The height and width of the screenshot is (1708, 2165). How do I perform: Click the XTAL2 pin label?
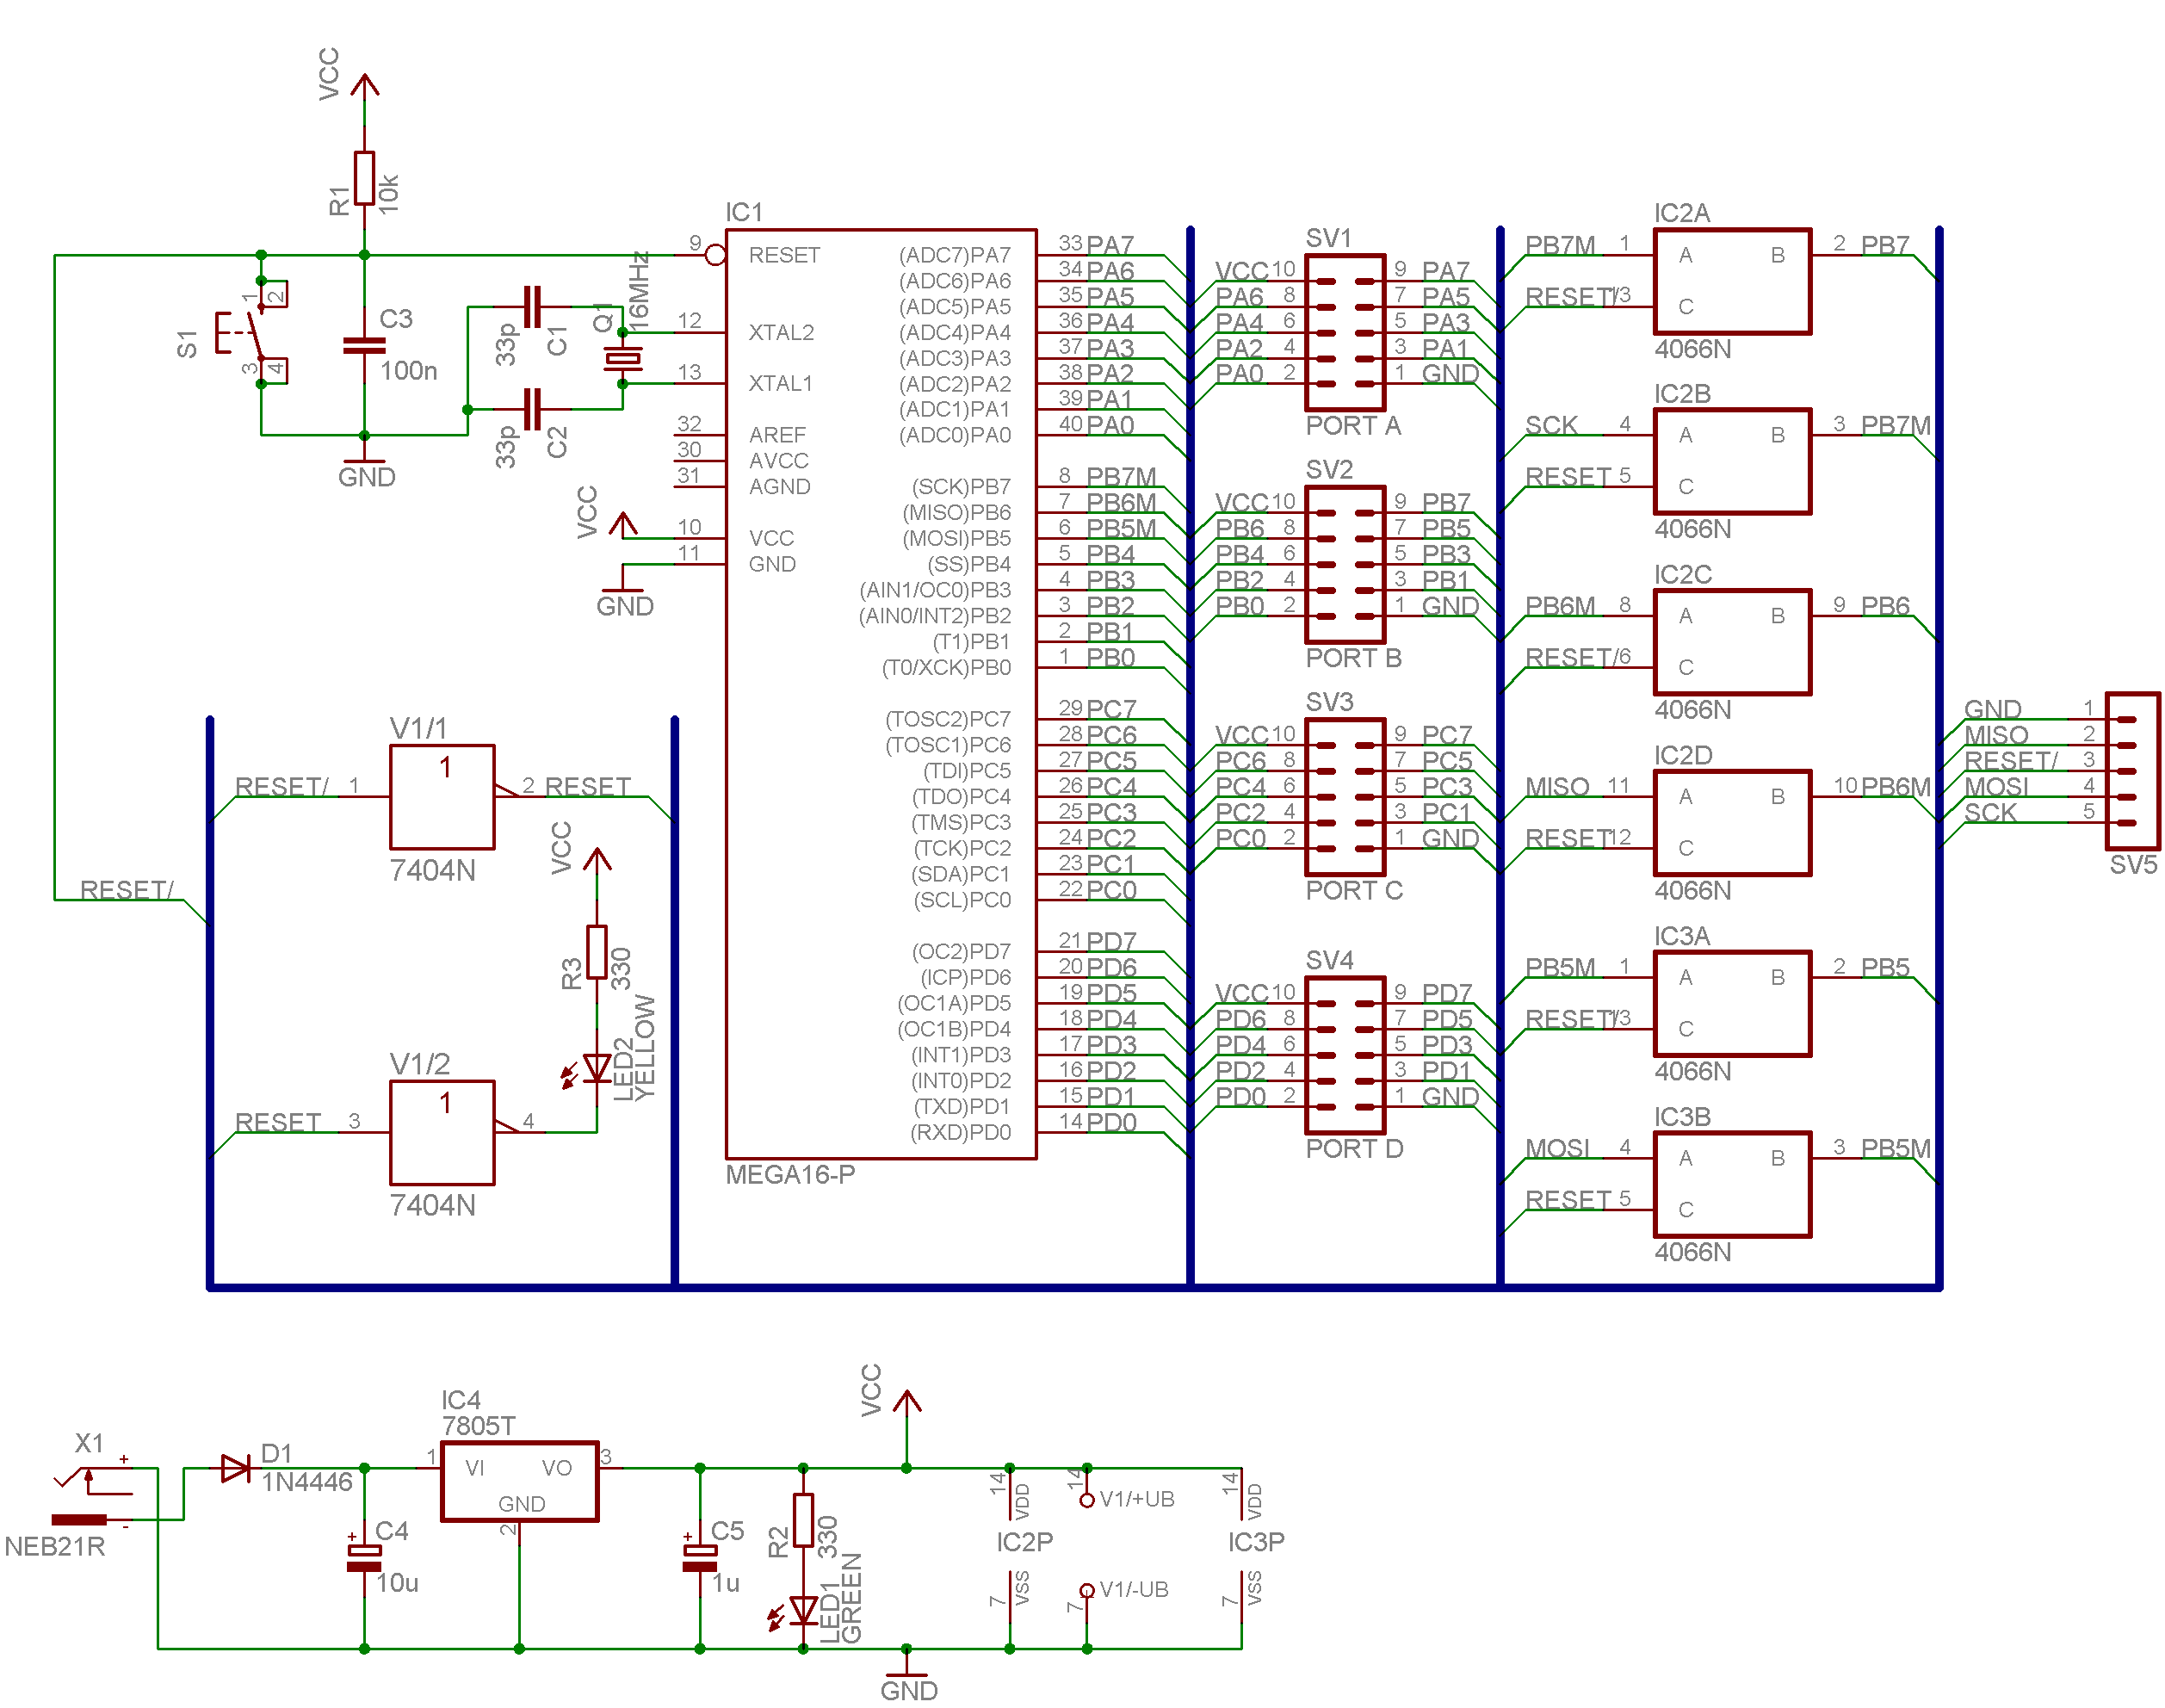[781, 332]
